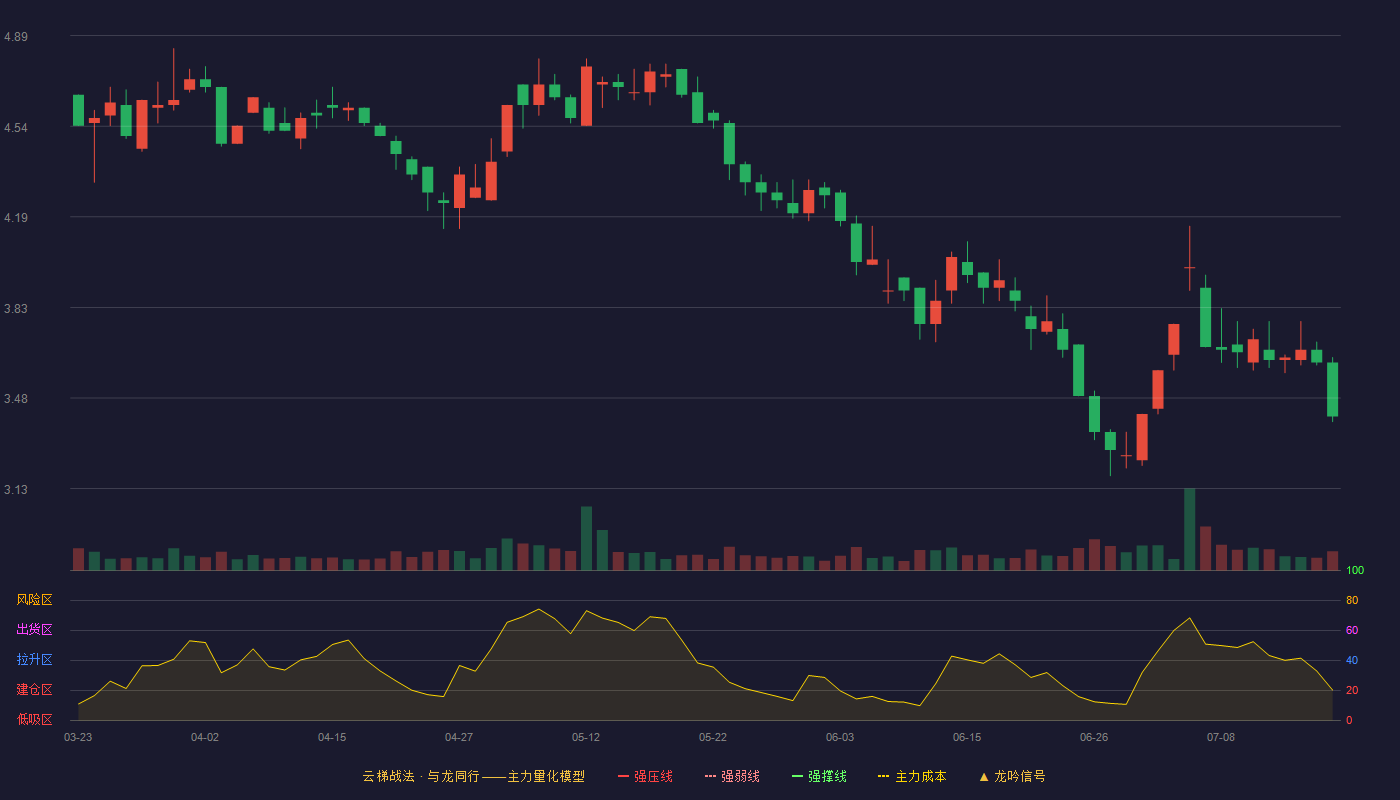Click the 3.13 price axis label
Viewport: 1400px width, 800px height.
16,490
